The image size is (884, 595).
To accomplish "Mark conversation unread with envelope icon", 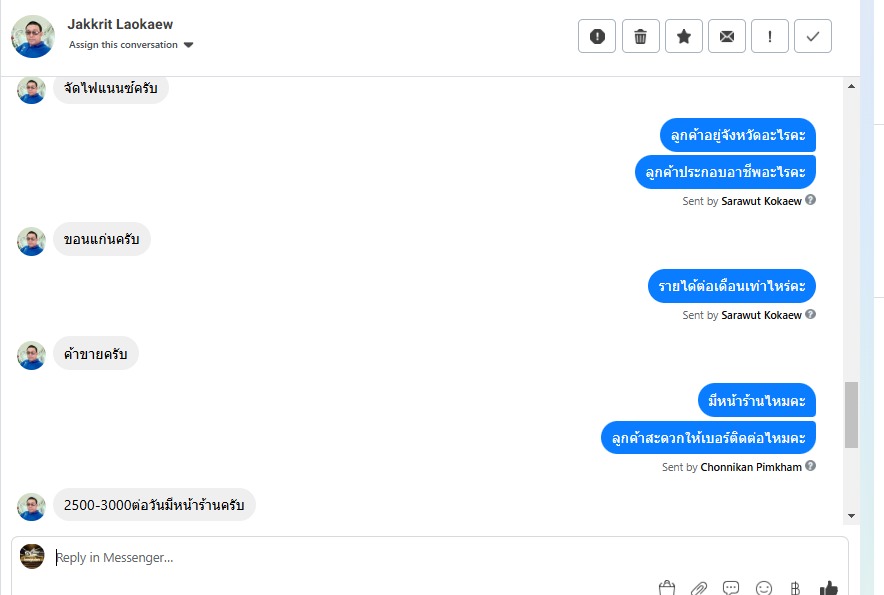I will point(727,36).
